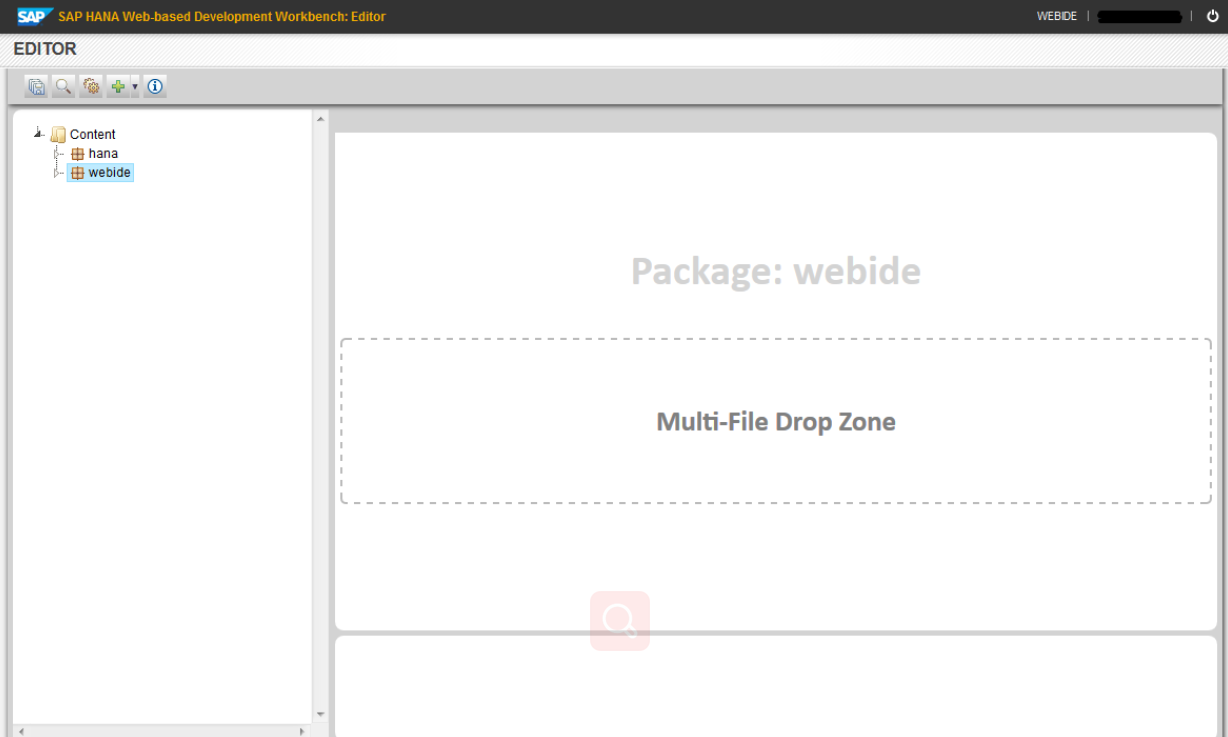Collapse the Content node in the tree

38,131
